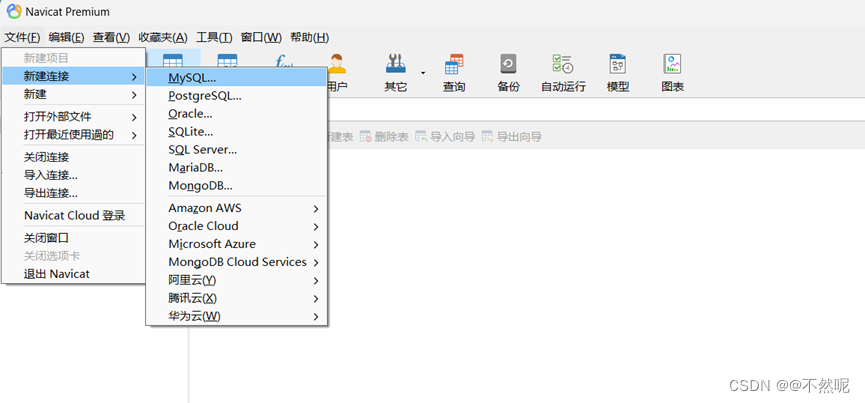This screenshot has height=403, width=865.
Task: Expand the Microsoft Azure submenu arrow
Action: [316, 244]
